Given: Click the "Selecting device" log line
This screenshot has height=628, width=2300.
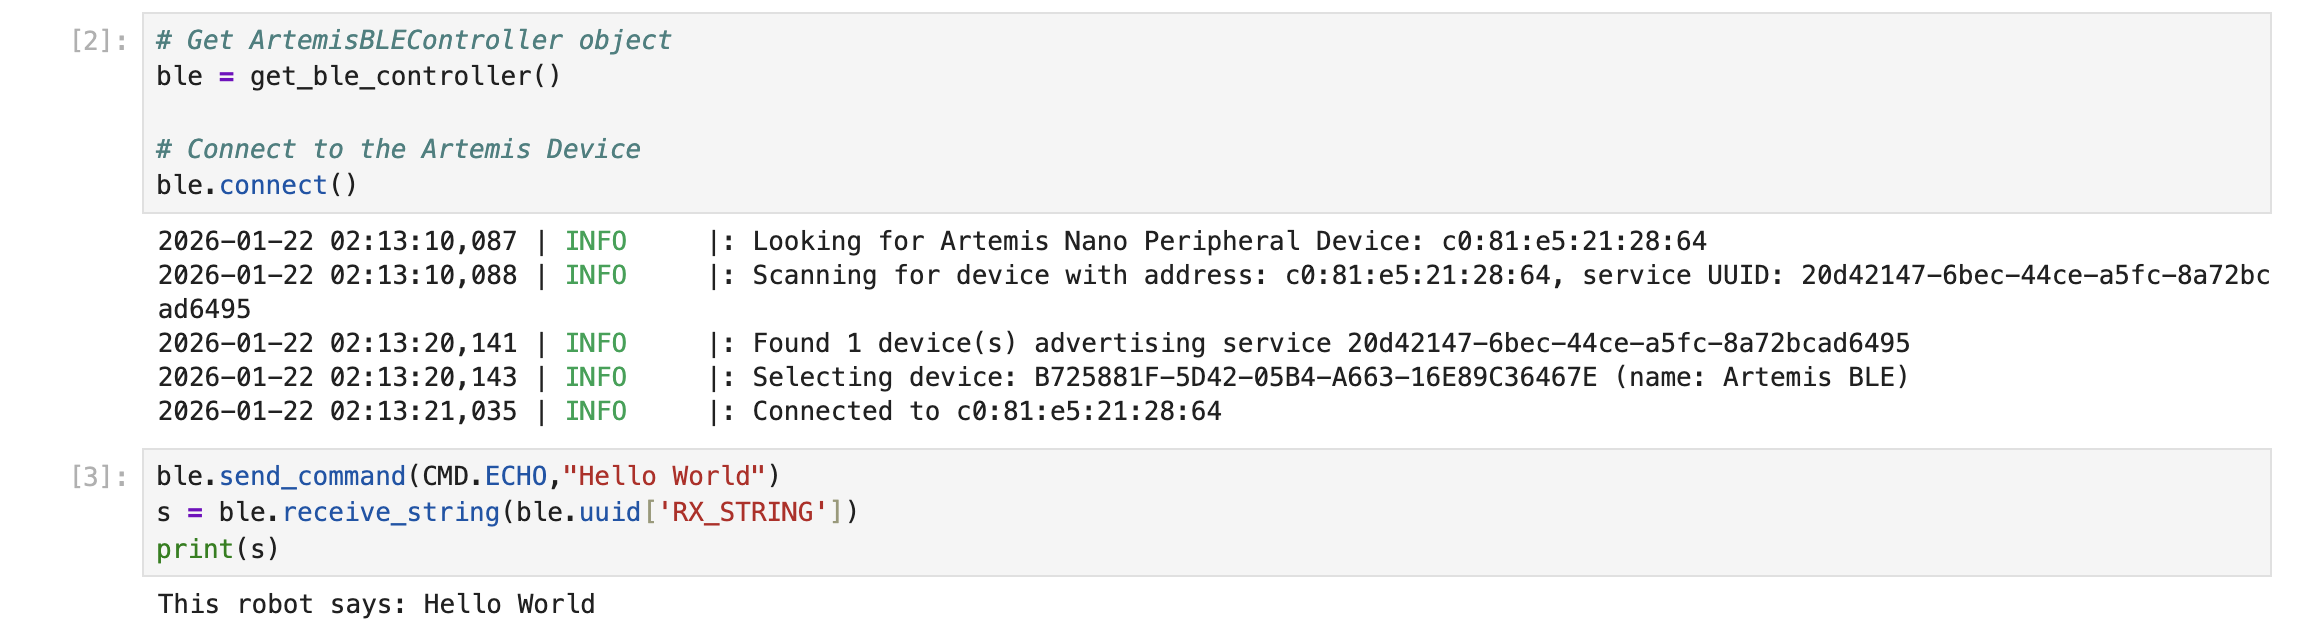Looking at the screenshot, I should click(x=1330, y=377).
